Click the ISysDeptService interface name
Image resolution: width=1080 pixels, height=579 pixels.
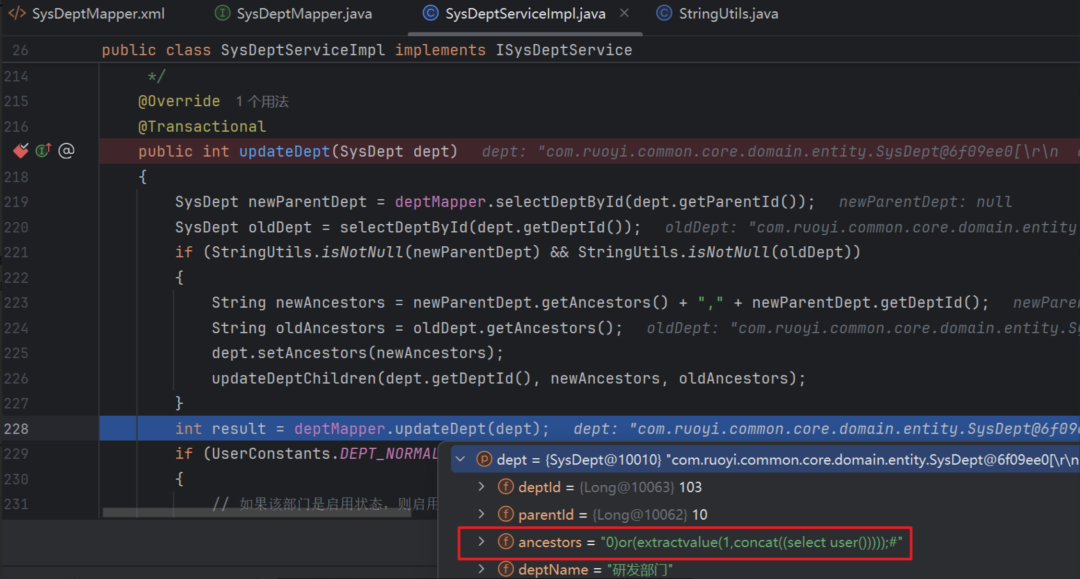pyautogui.click(x=564, y=50)
